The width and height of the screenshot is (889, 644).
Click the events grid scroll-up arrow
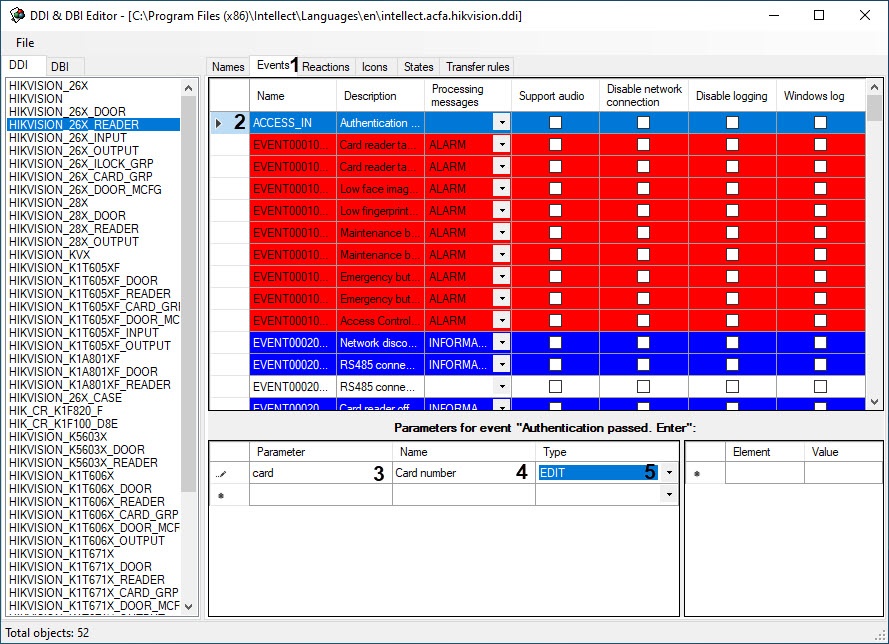(x=874, y=87)
